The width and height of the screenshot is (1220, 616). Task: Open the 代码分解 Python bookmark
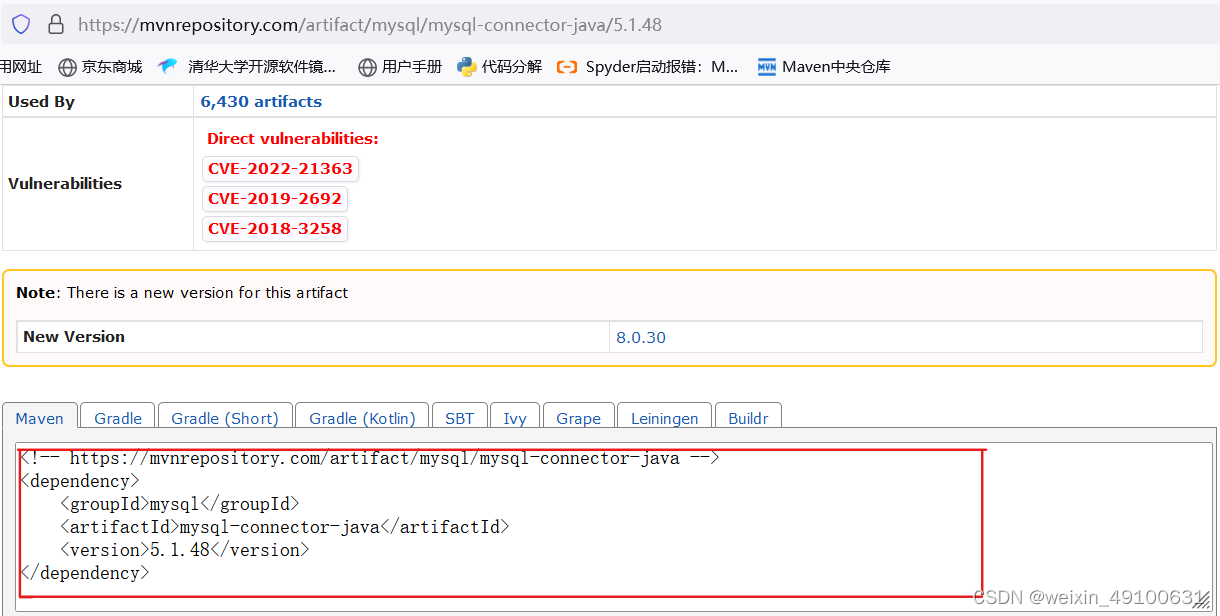[499, 67]
